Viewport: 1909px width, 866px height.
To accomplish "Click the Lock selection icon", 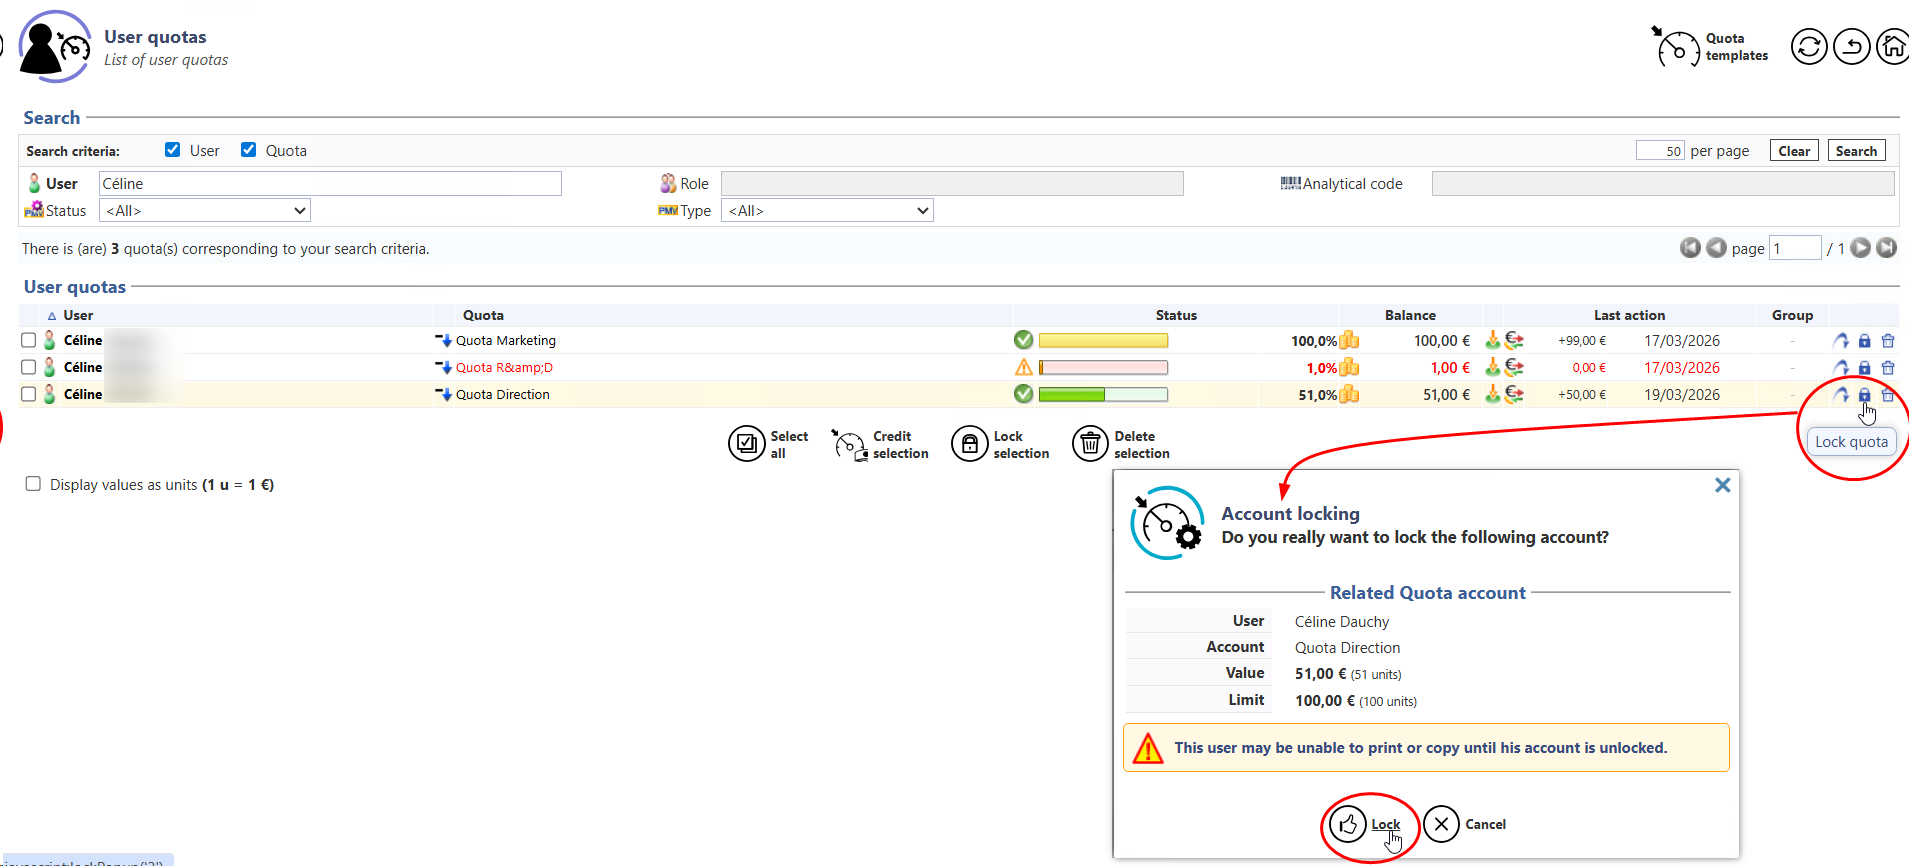I will pyautogui.click(x=969, y=444).
